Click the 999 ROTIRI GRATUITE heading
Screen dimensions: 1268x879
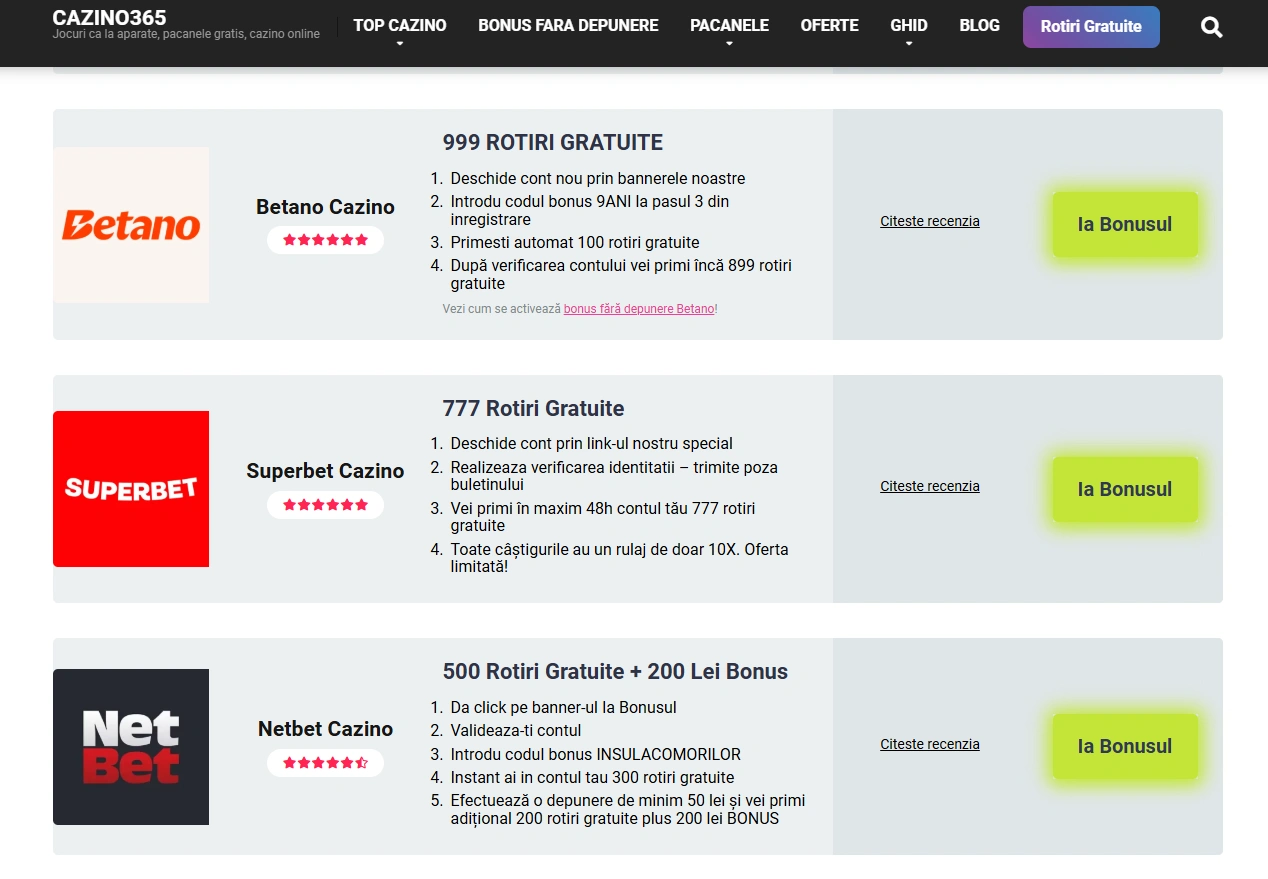(x=553, y=142)
